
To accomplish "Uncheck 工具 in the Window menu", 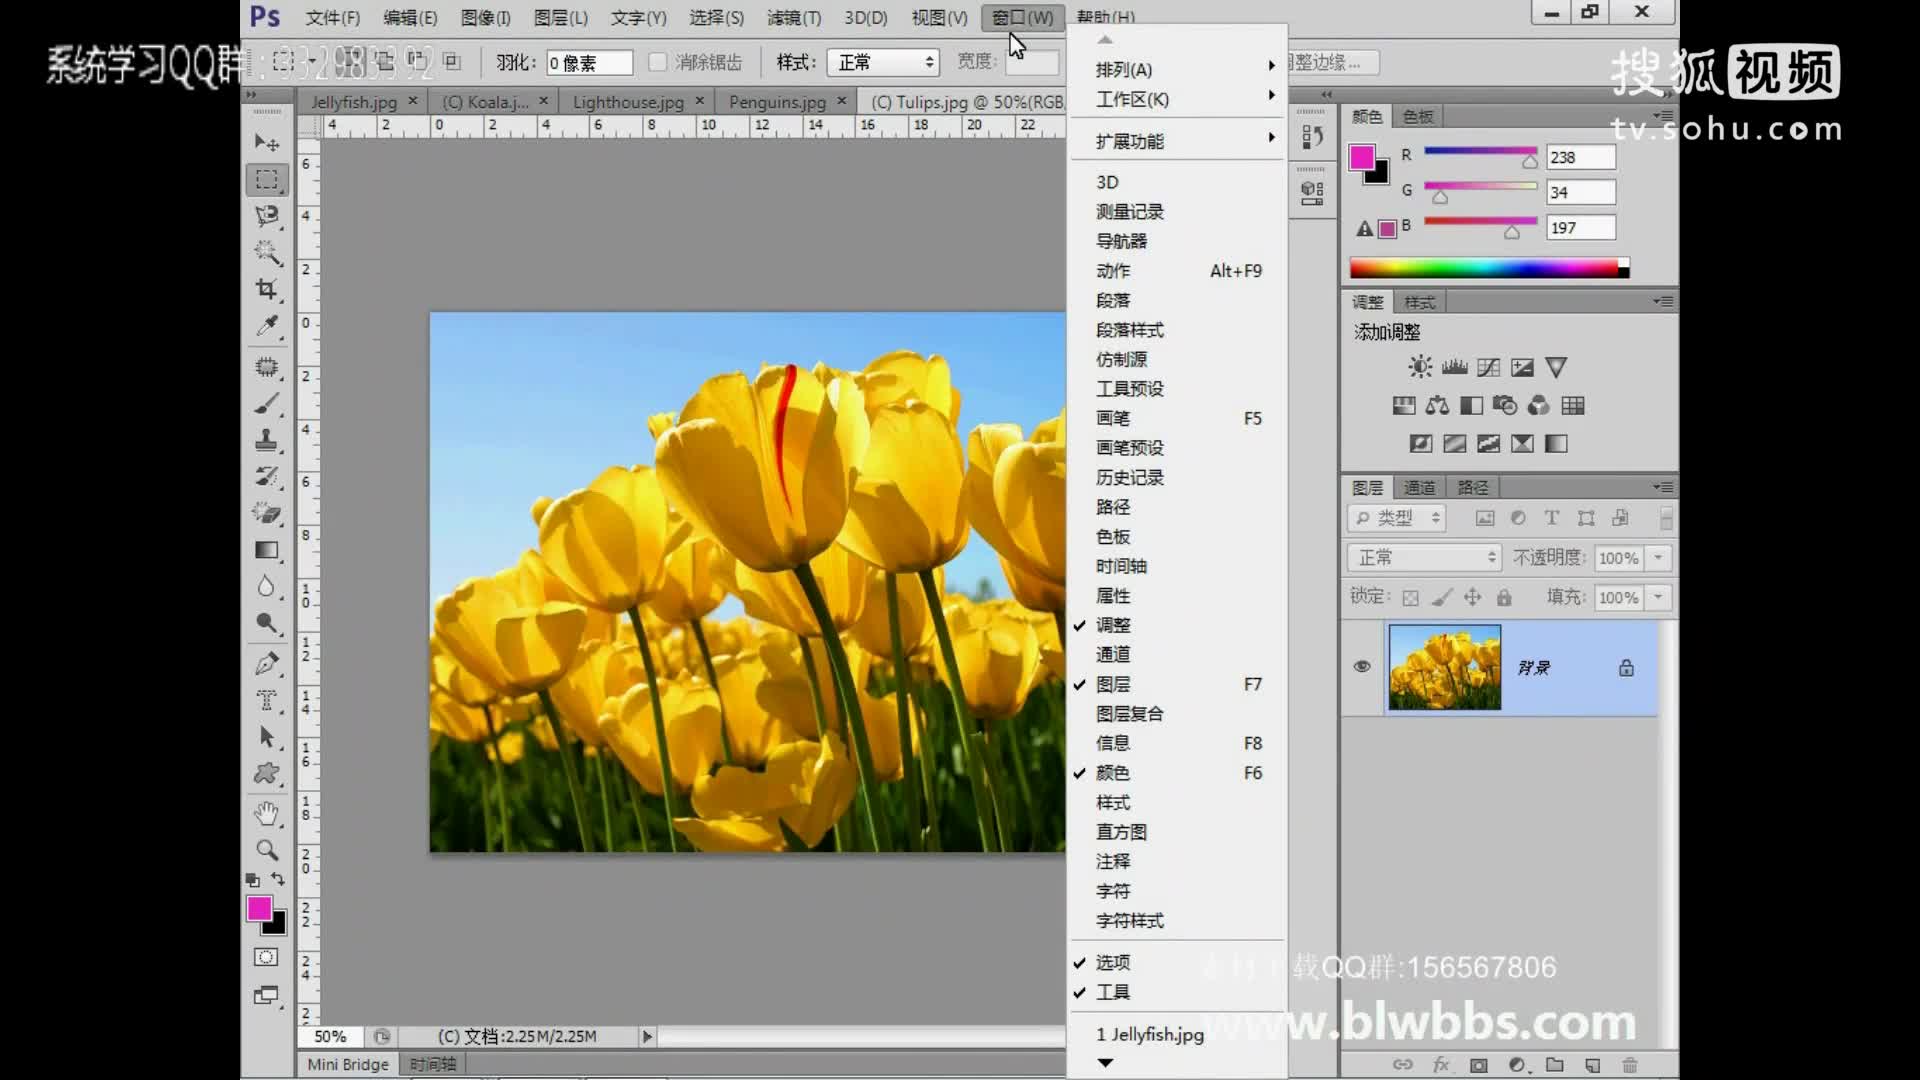I will [1177, 992].
